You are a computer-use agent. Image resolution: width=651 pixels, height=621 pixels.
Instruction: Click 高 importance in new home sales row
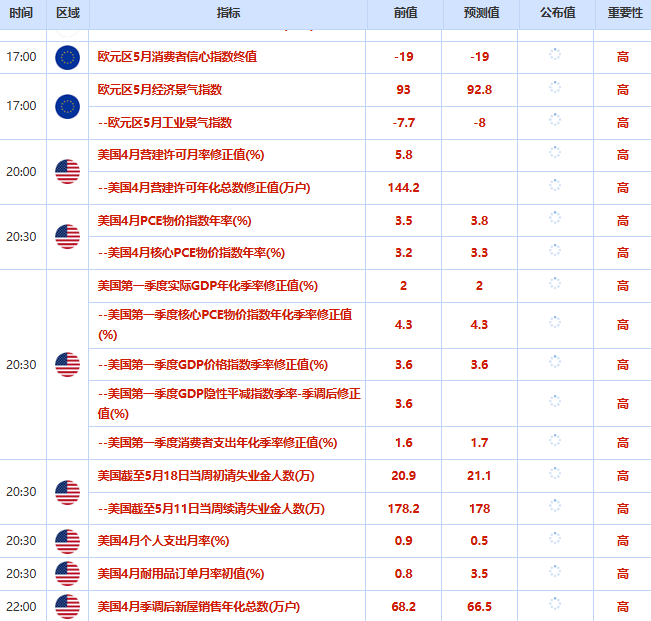622,607
